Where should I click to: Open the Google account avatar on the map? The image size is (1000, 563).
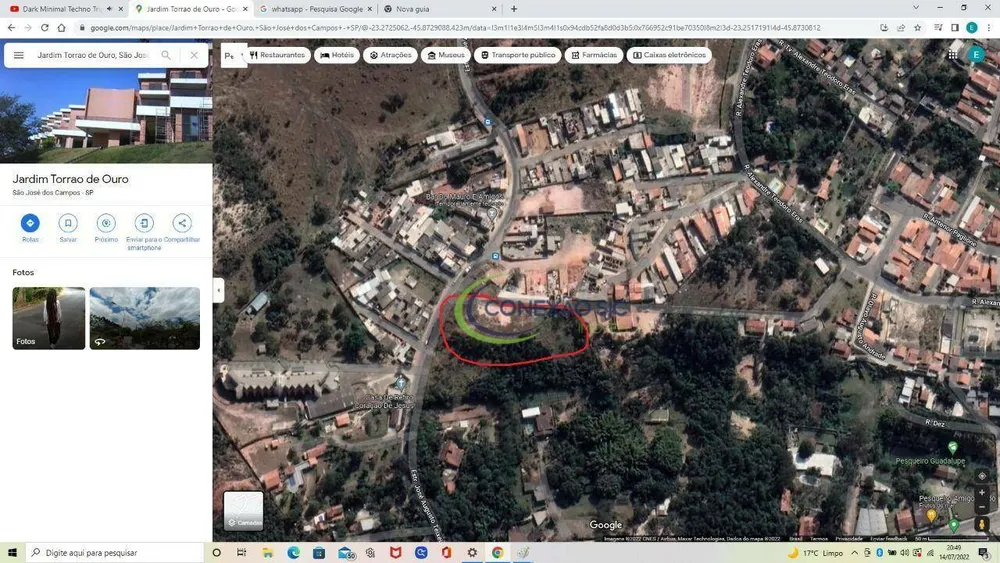[x=976, y=55]
